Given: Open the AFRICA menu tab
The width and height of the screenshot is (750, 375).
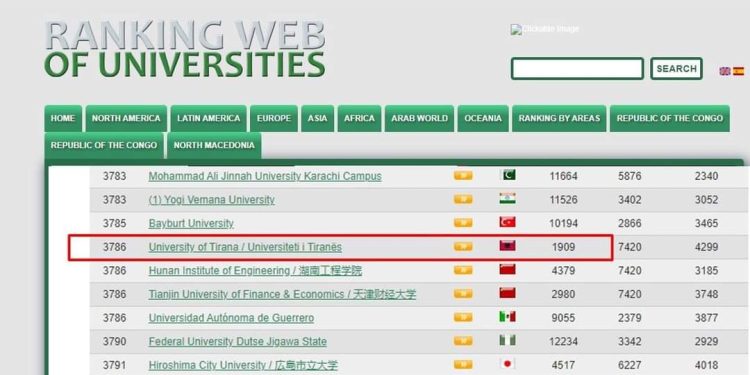Looking at the screenshot, I should pos(359,118).
